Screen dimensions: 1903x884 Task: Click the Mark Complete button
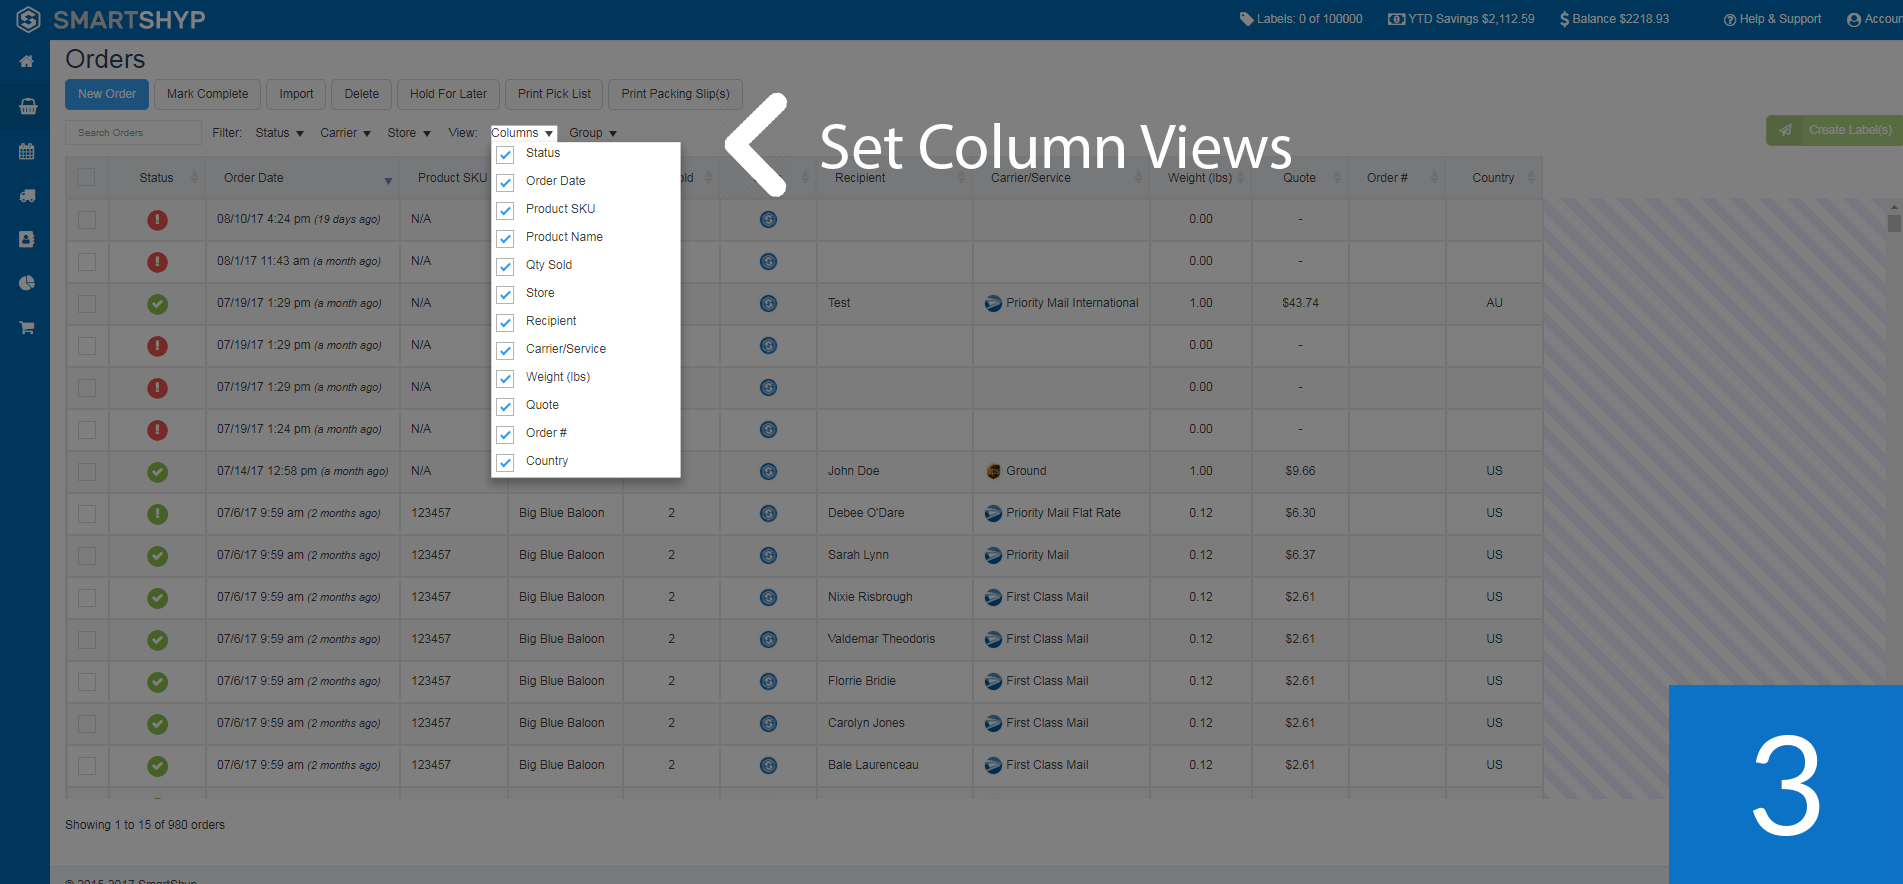click(x=207, y=94)
